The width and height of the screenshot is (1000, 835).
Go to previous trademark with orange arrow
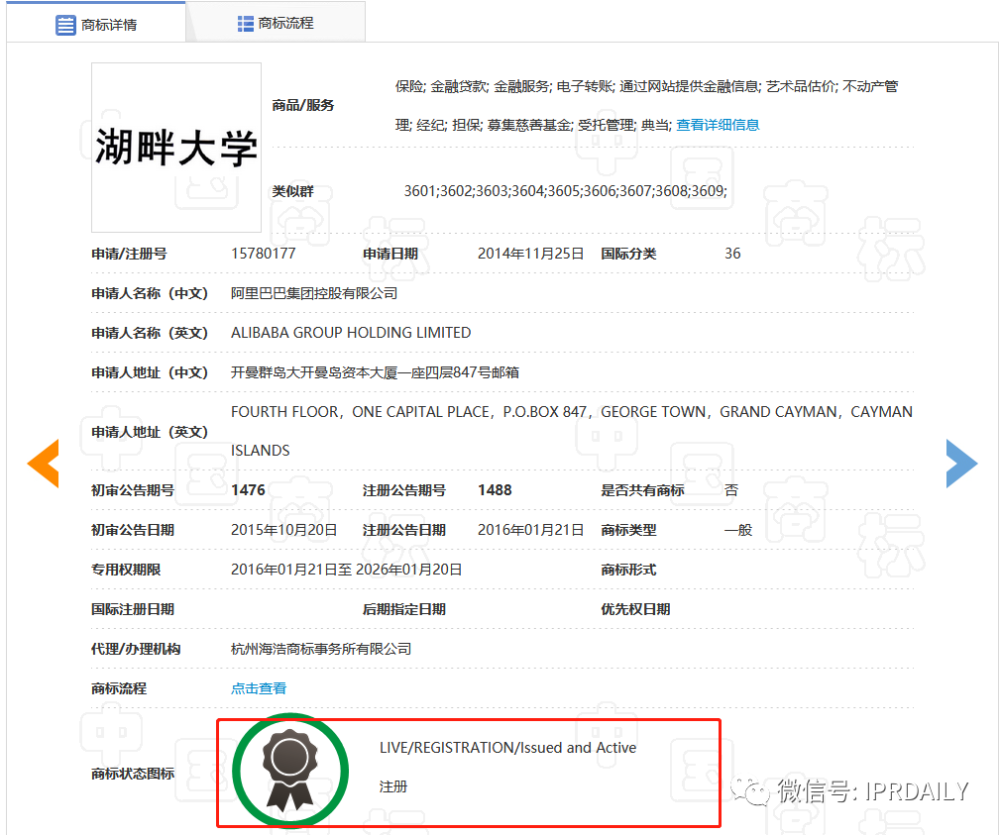pyautogui.click(x=43, y=464)
